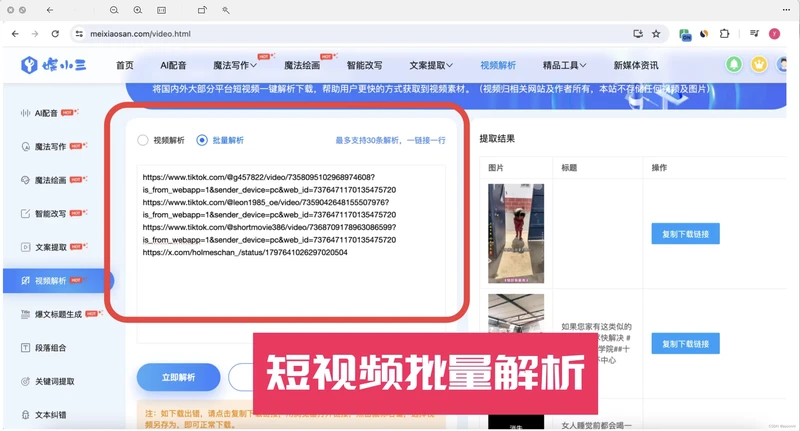Select the 视频解析 radio button

tap(143, 140)
